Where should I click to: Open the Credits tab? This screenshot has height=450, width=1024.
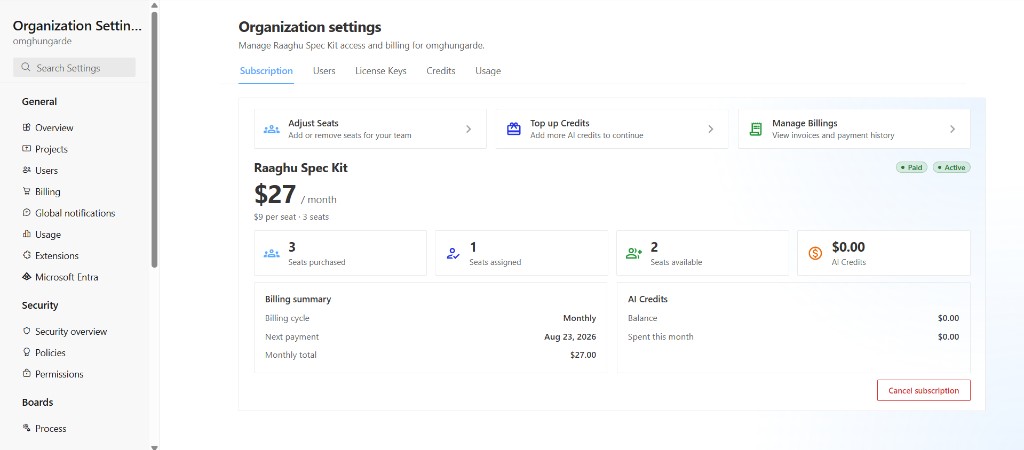tap(441, 71)
